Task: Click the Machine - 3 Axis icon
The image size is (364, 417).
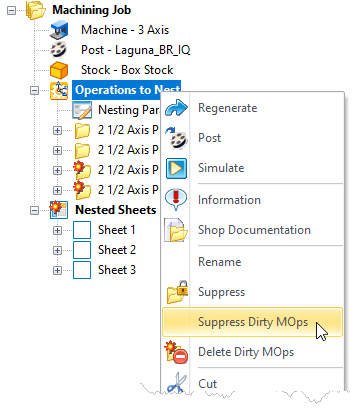Action: tap(59, 30)
